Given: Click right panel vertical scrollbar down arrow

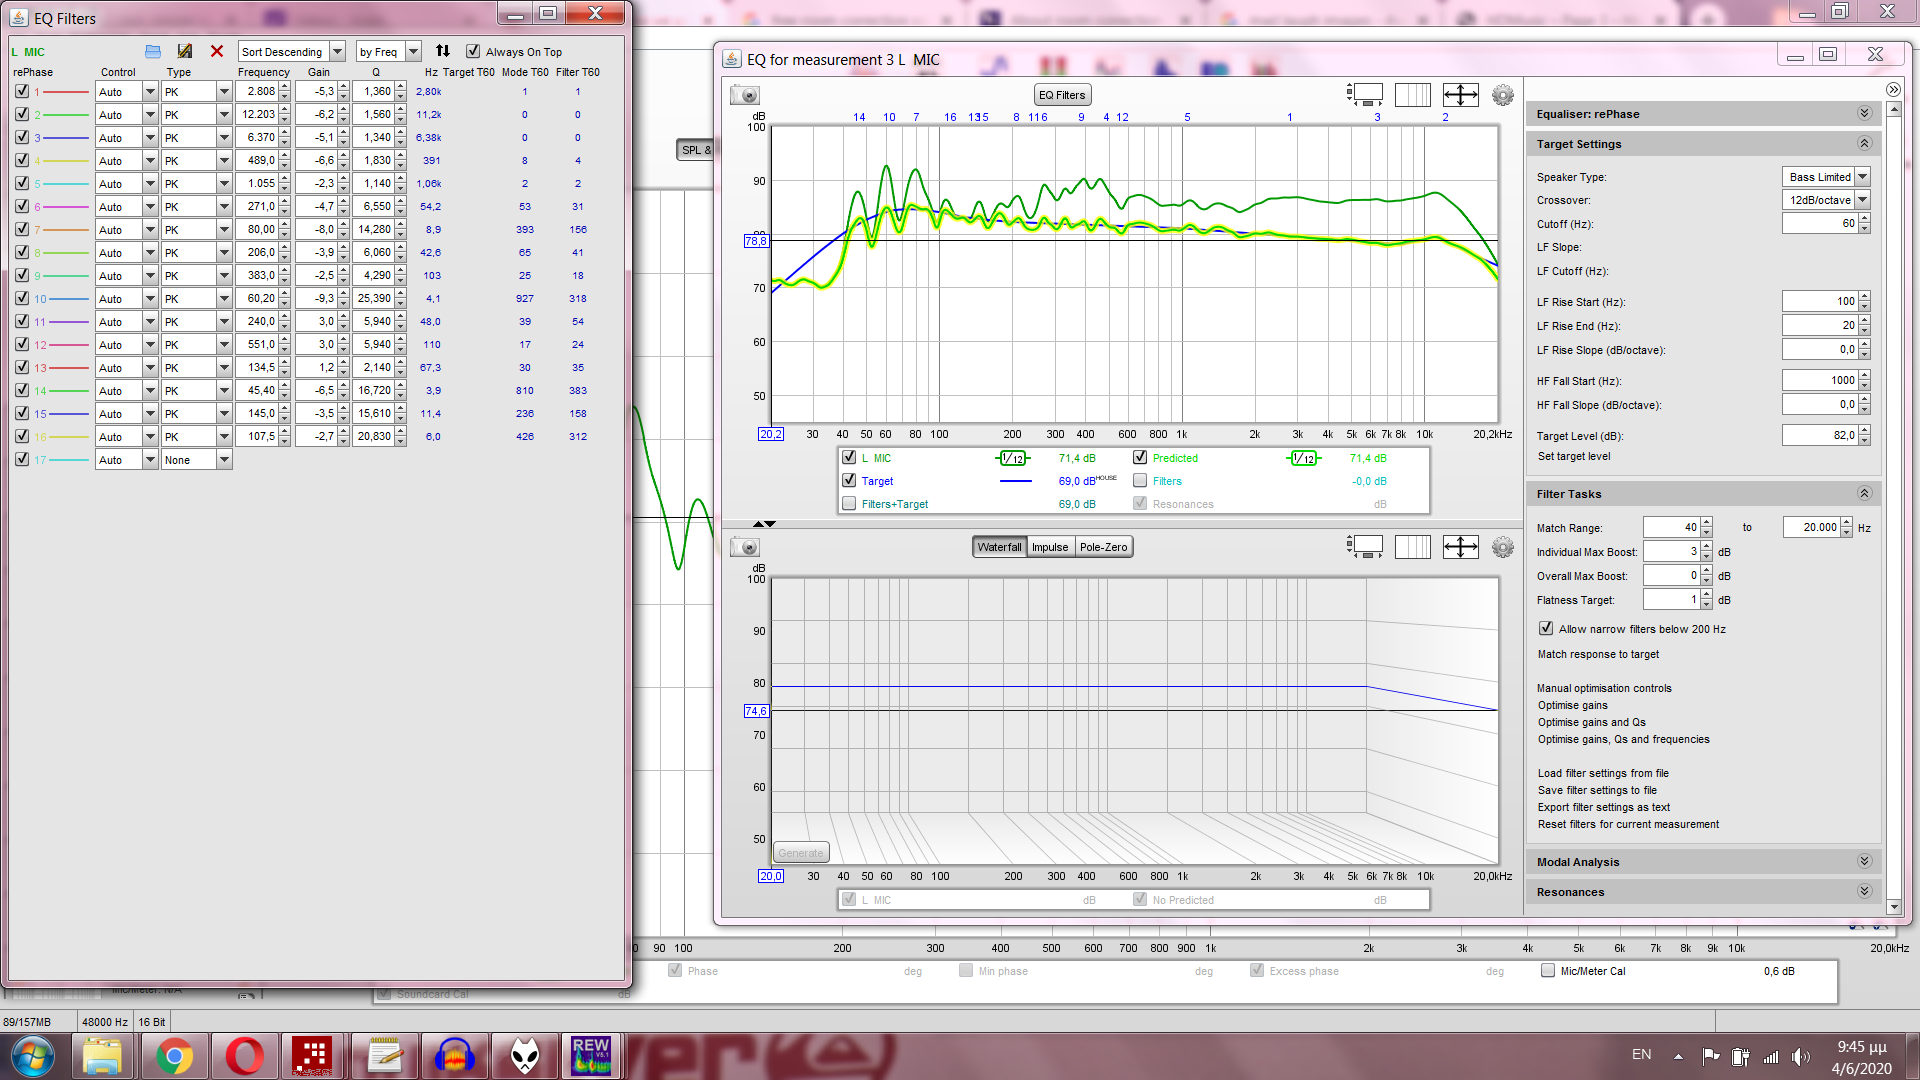Looking at the screenshot, I should [x=1893, y=906].
